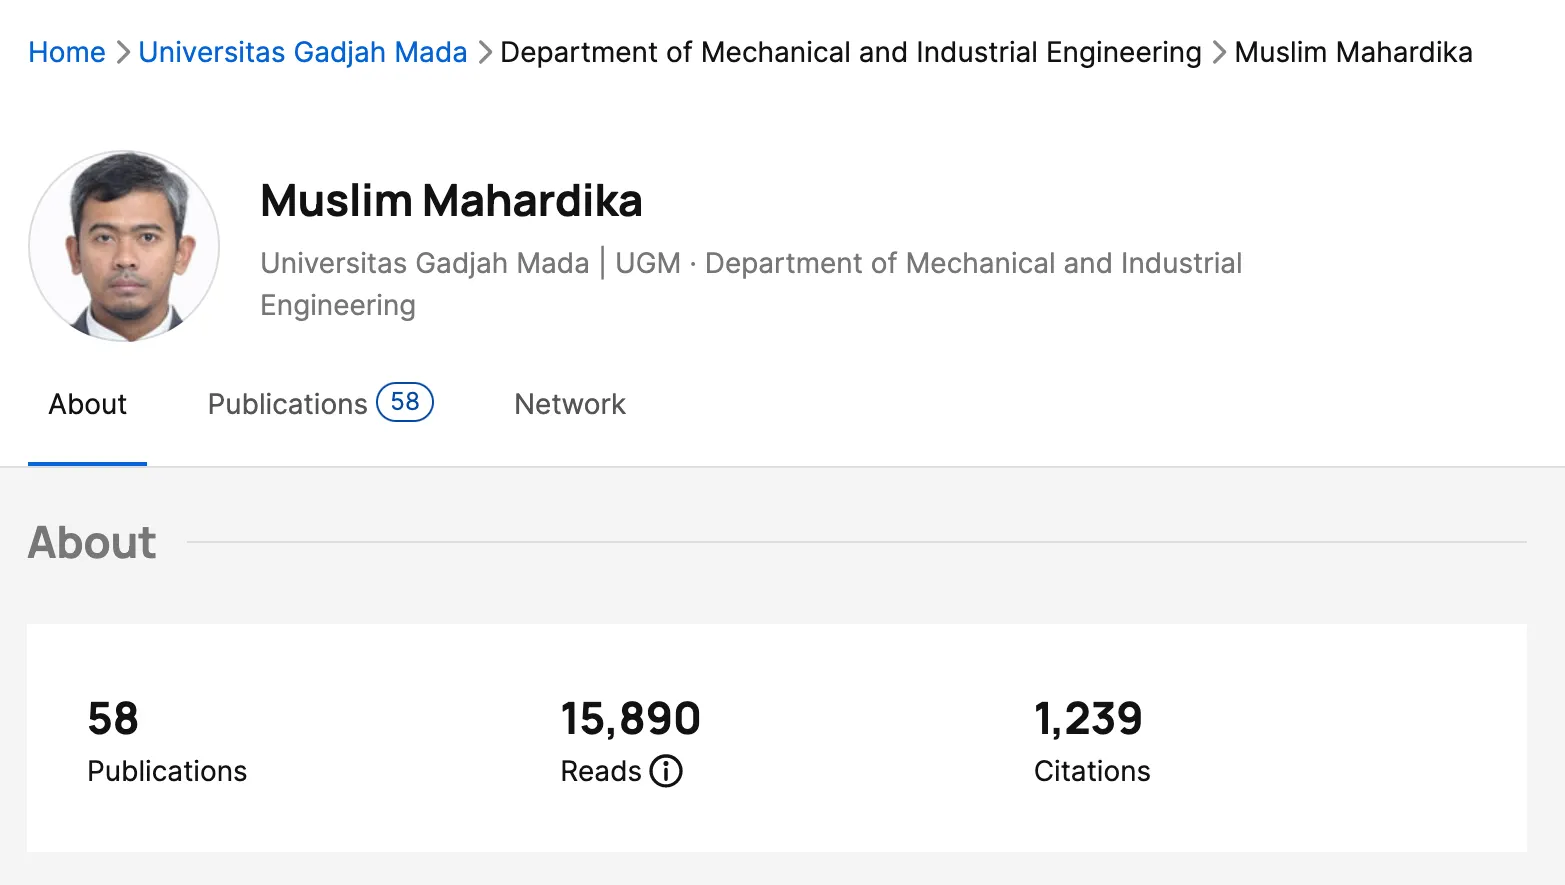Open the Network tab
This screenshot has width=1565, height=885.
pos(570,404)
